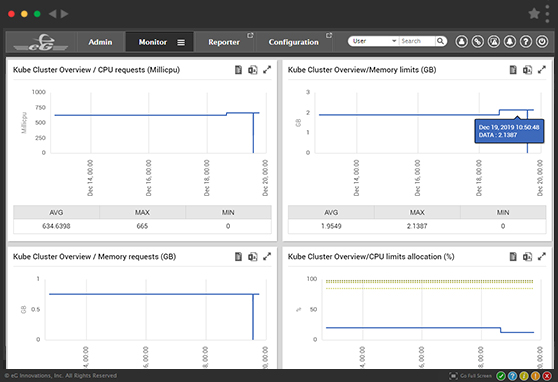Screen dimensions: 558x382
Task: Click the red X critical status icon
Action: coord(547,376)
